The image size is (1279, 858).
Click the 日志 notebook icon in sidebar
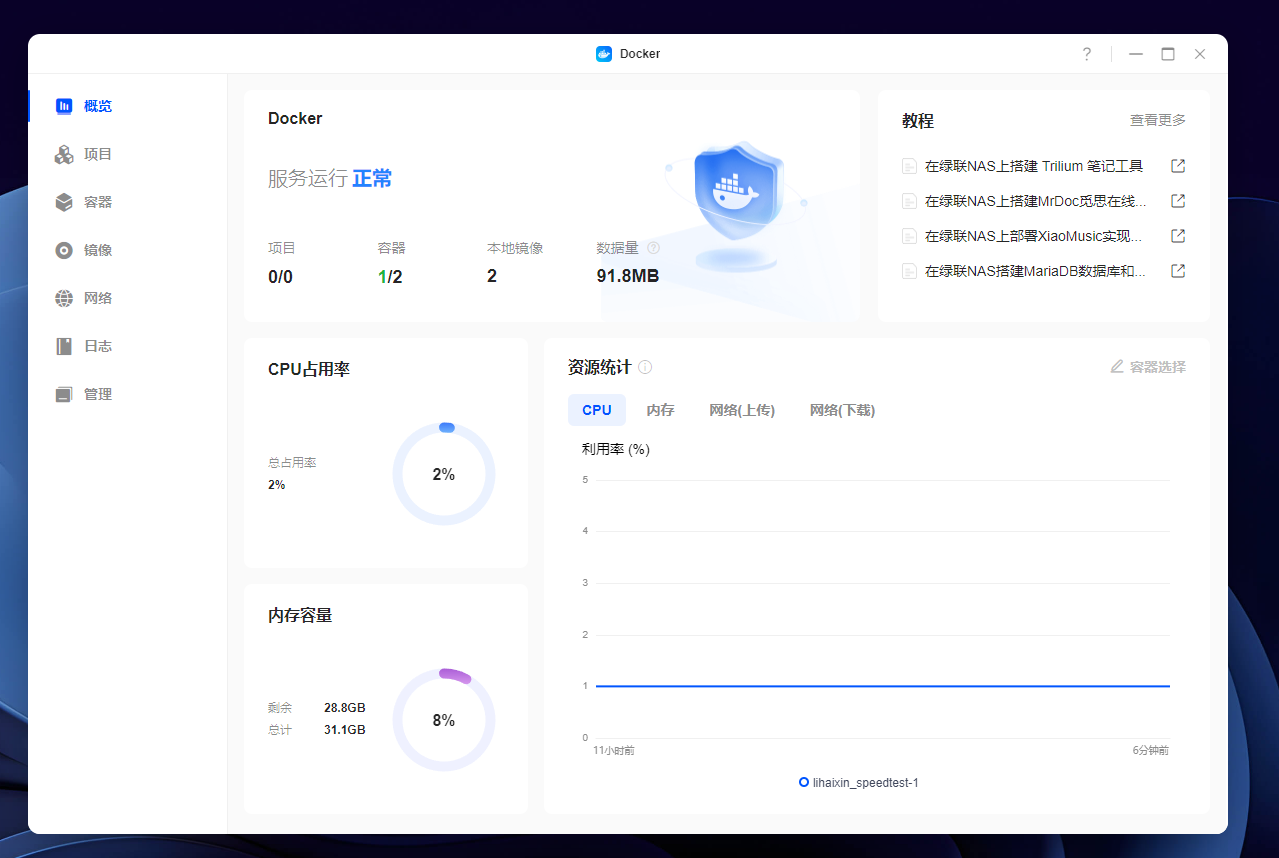pos(64,346)
